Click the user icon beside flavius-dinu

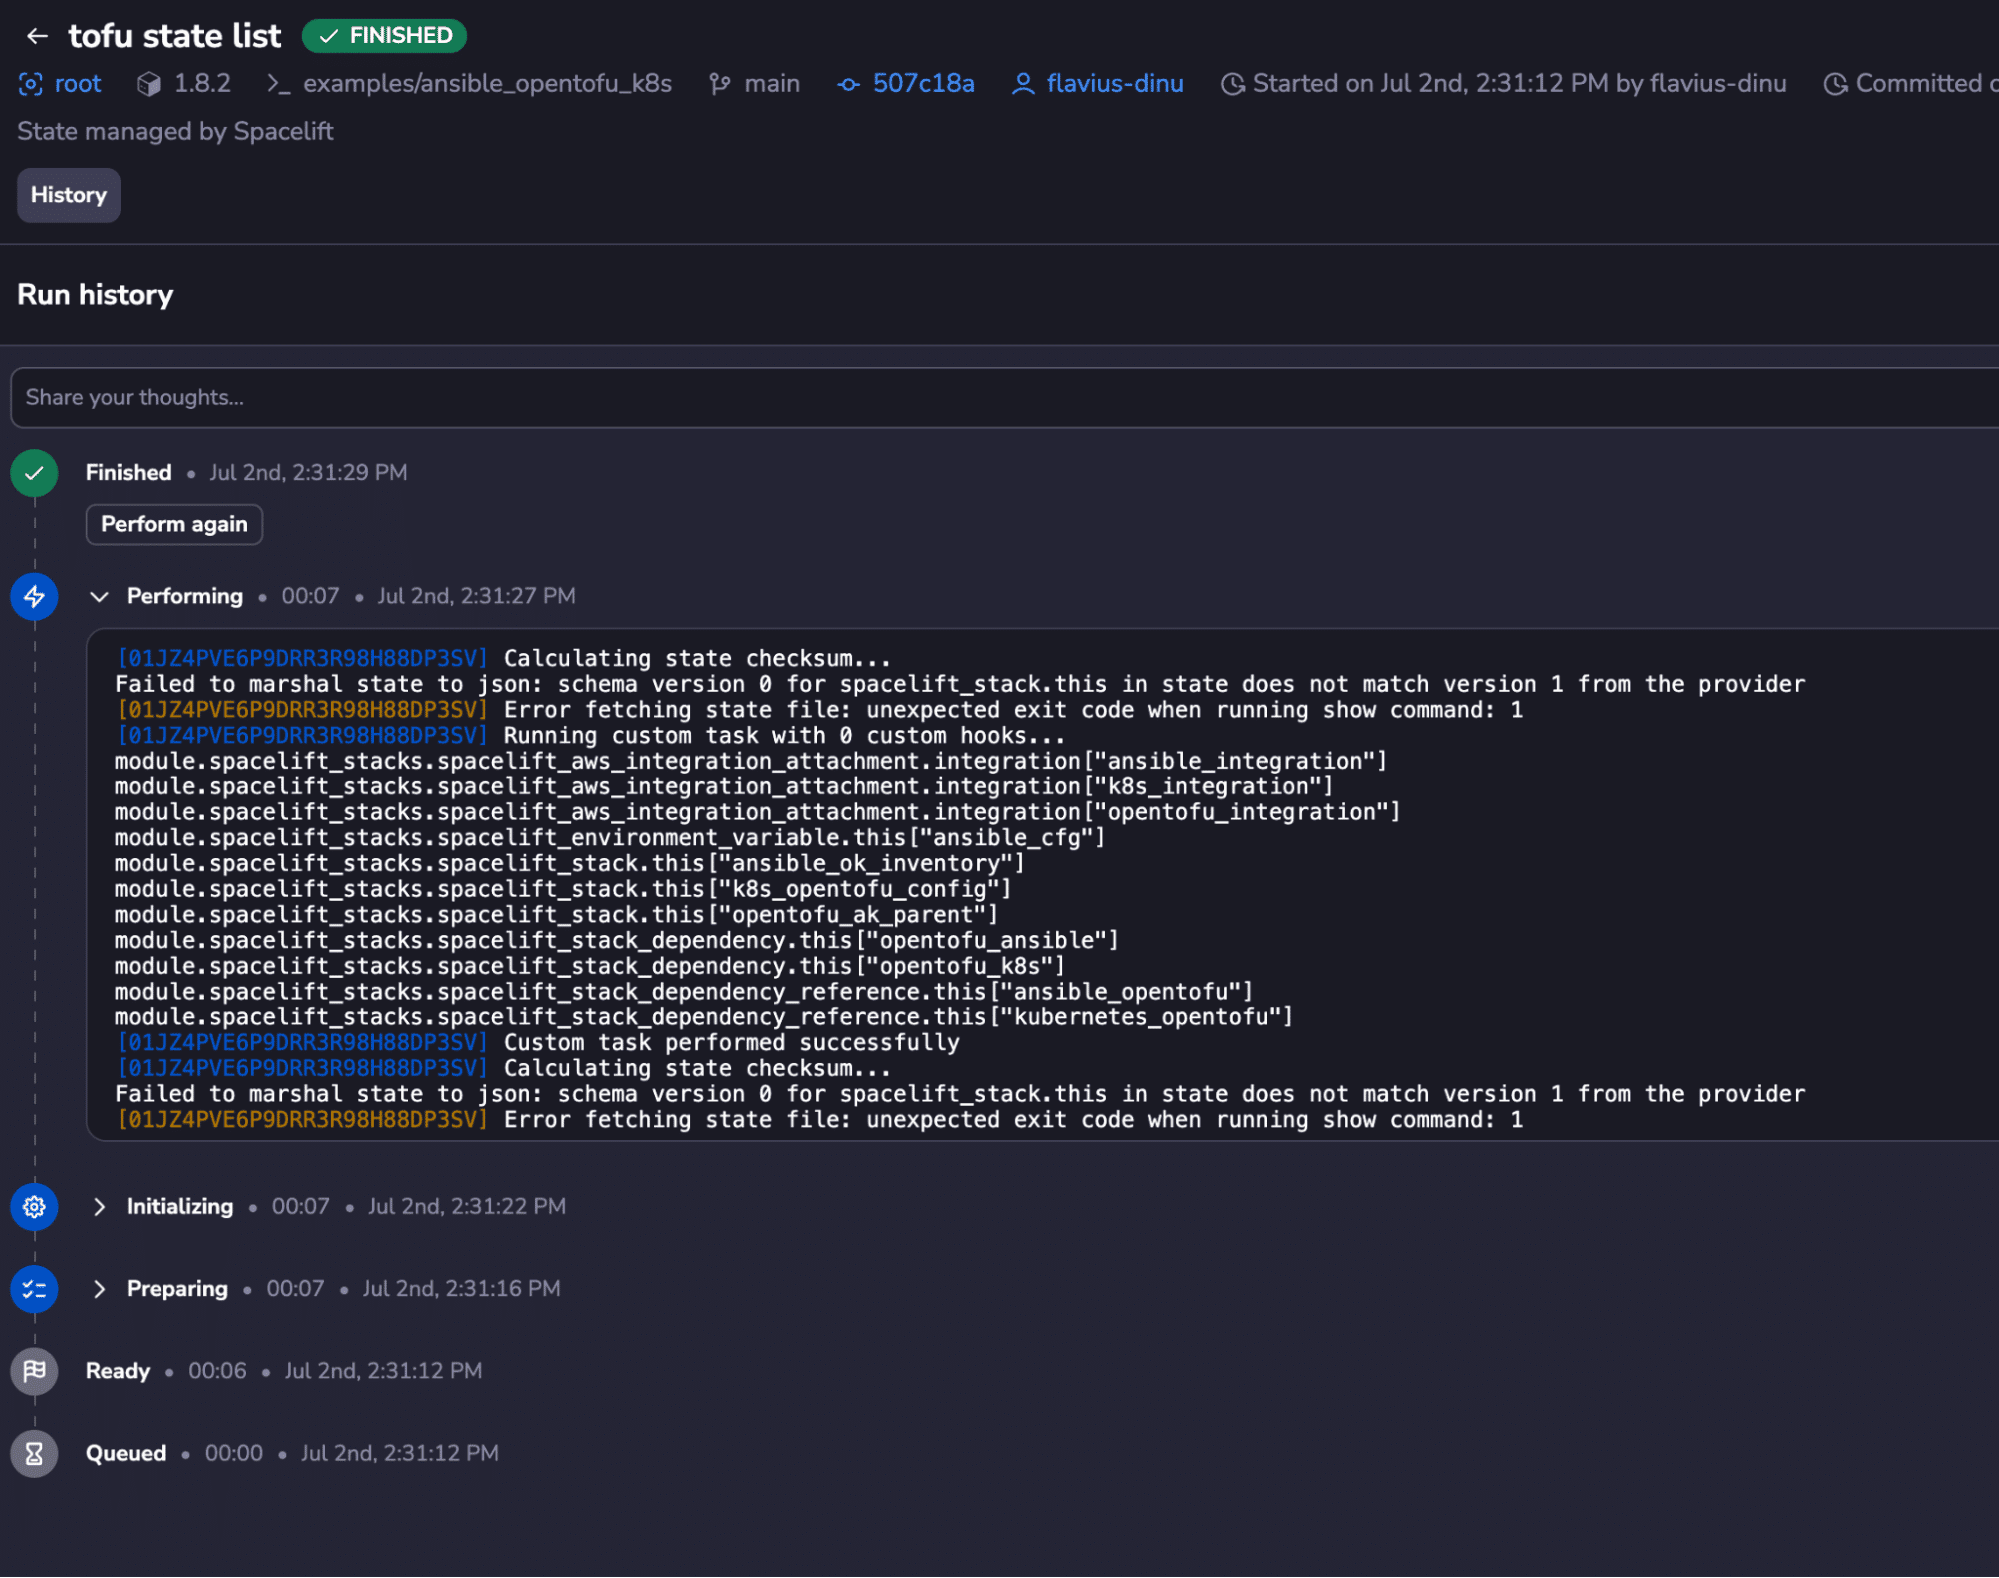(x=1023, y=84)
